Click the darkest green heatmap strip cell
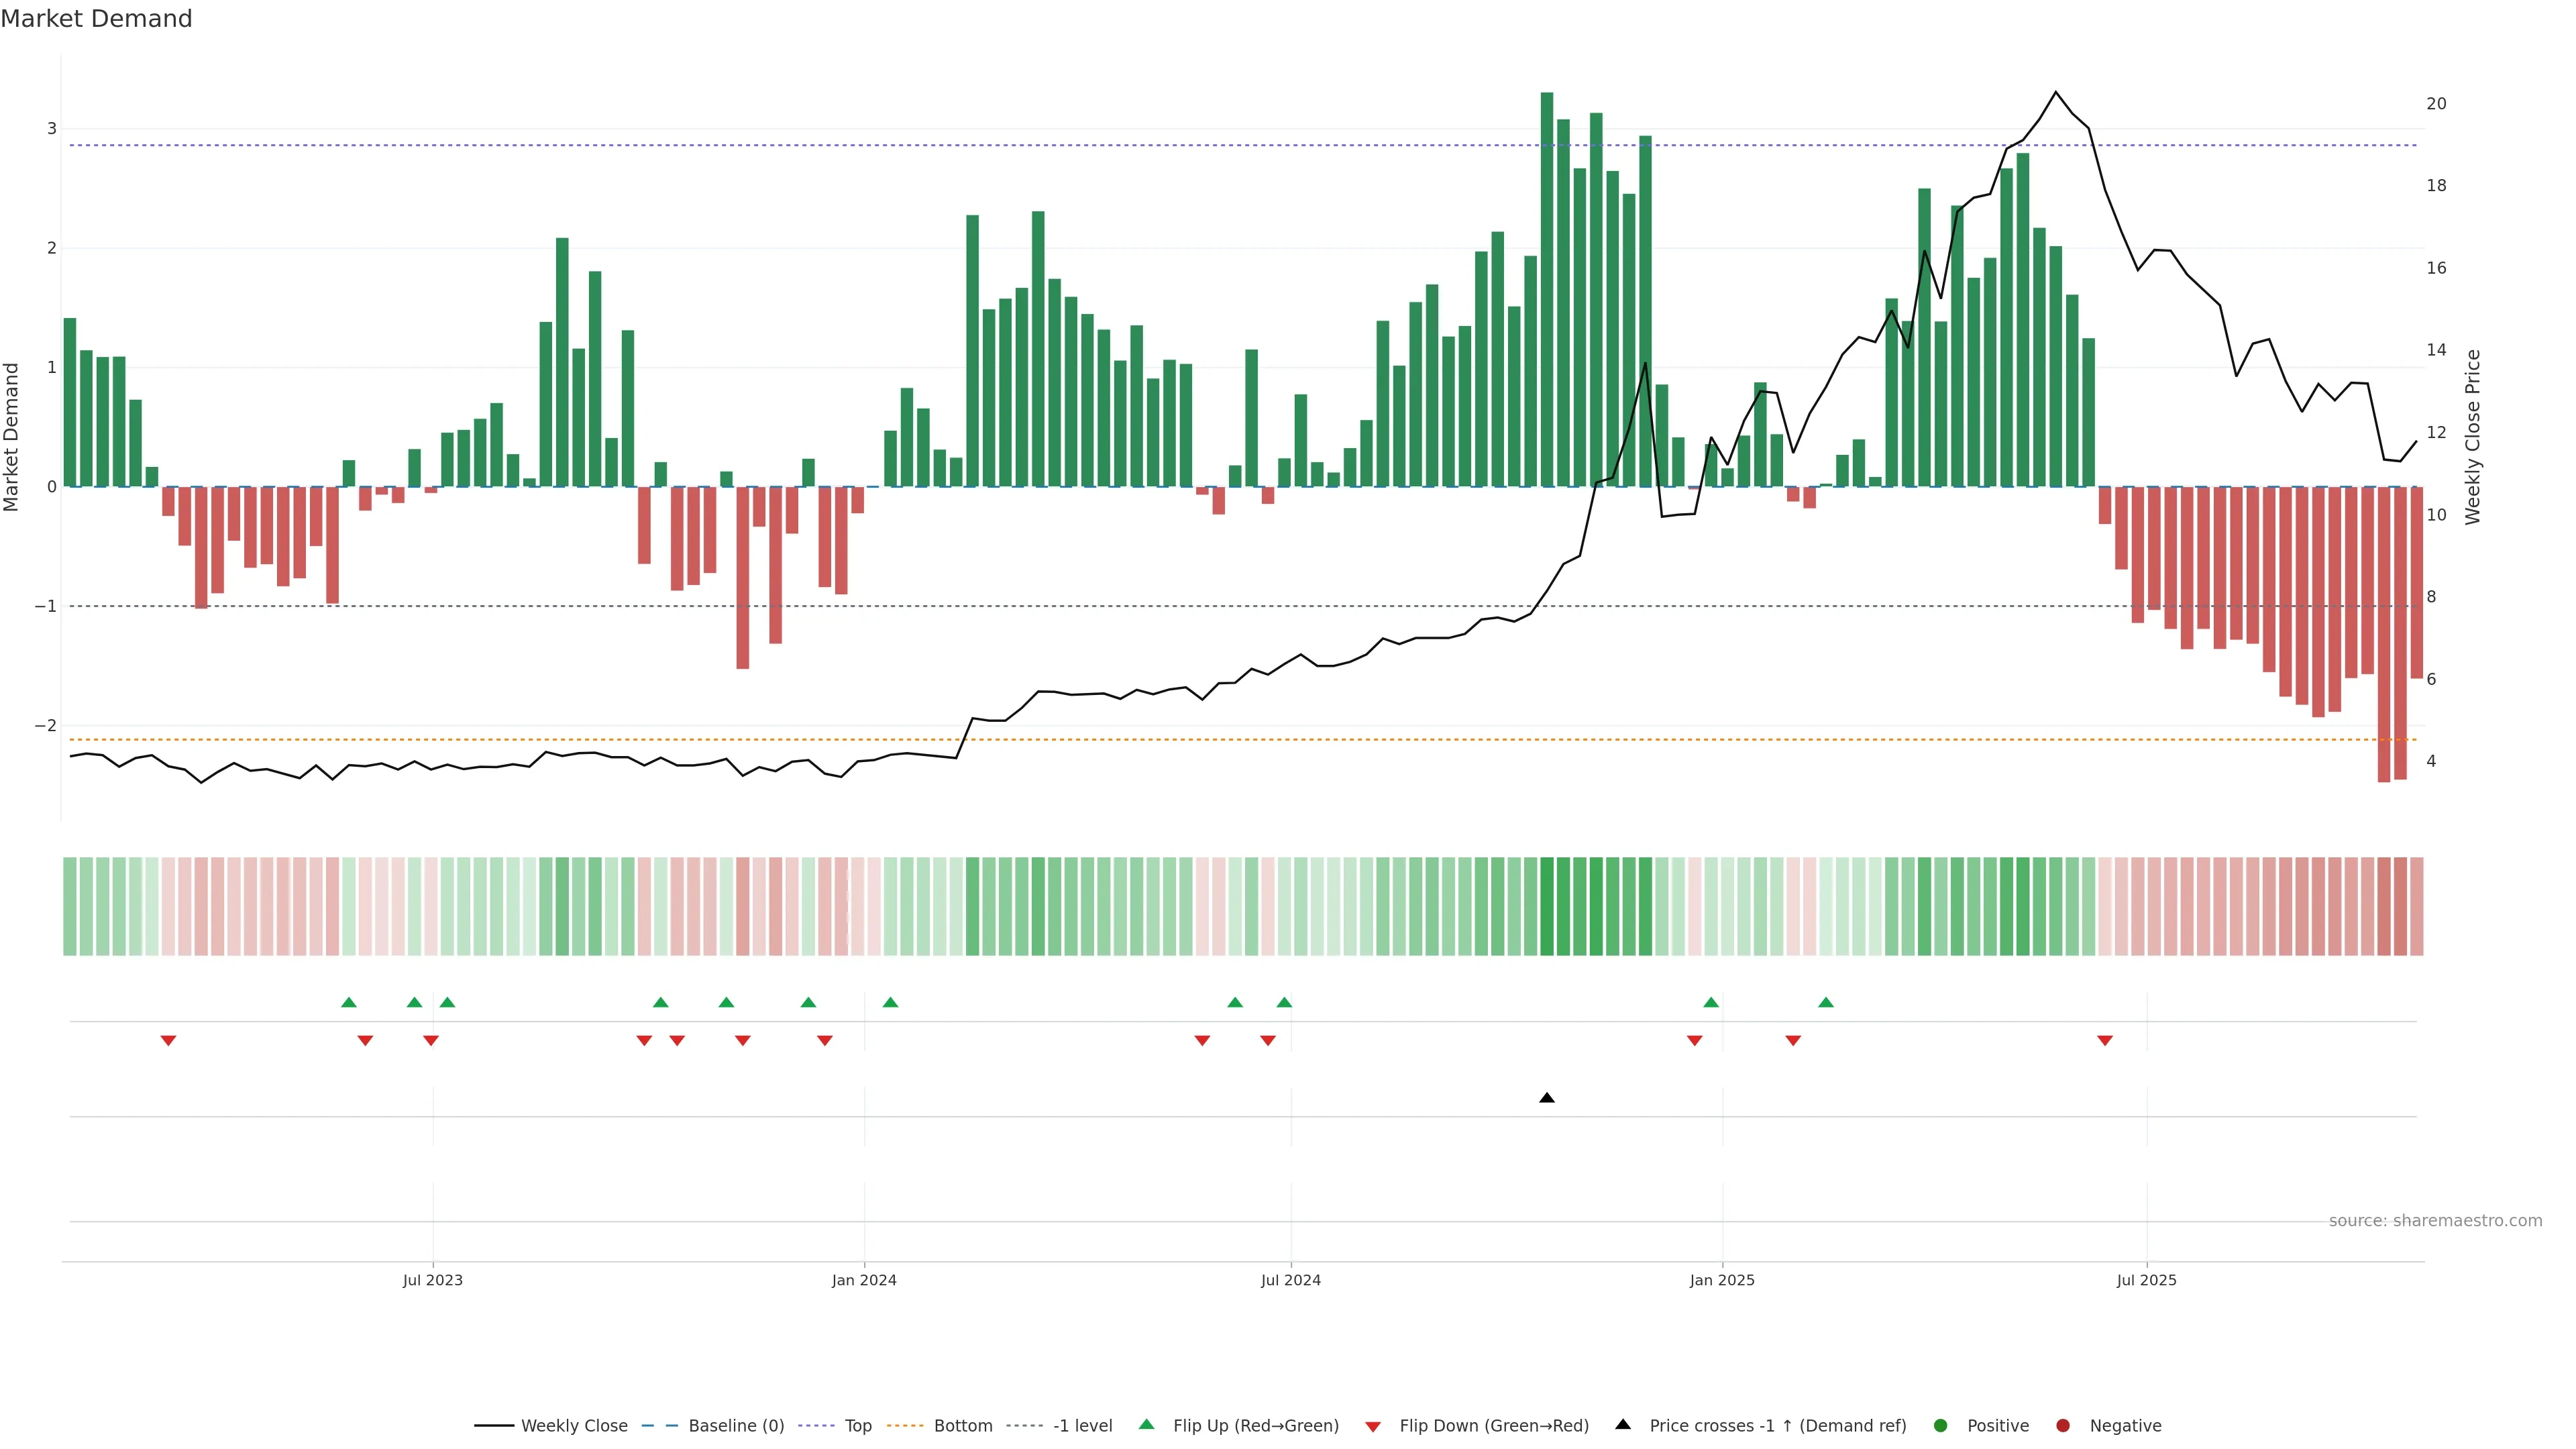Screen dimensions: 2576x1449 coord(1547,906)
